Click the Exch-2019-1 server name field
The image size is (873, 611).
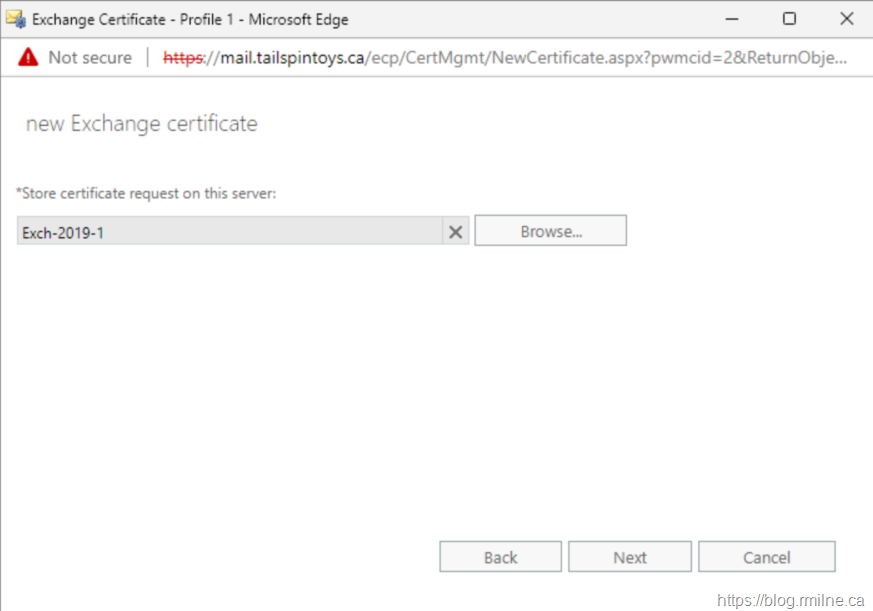click(230, 232)
